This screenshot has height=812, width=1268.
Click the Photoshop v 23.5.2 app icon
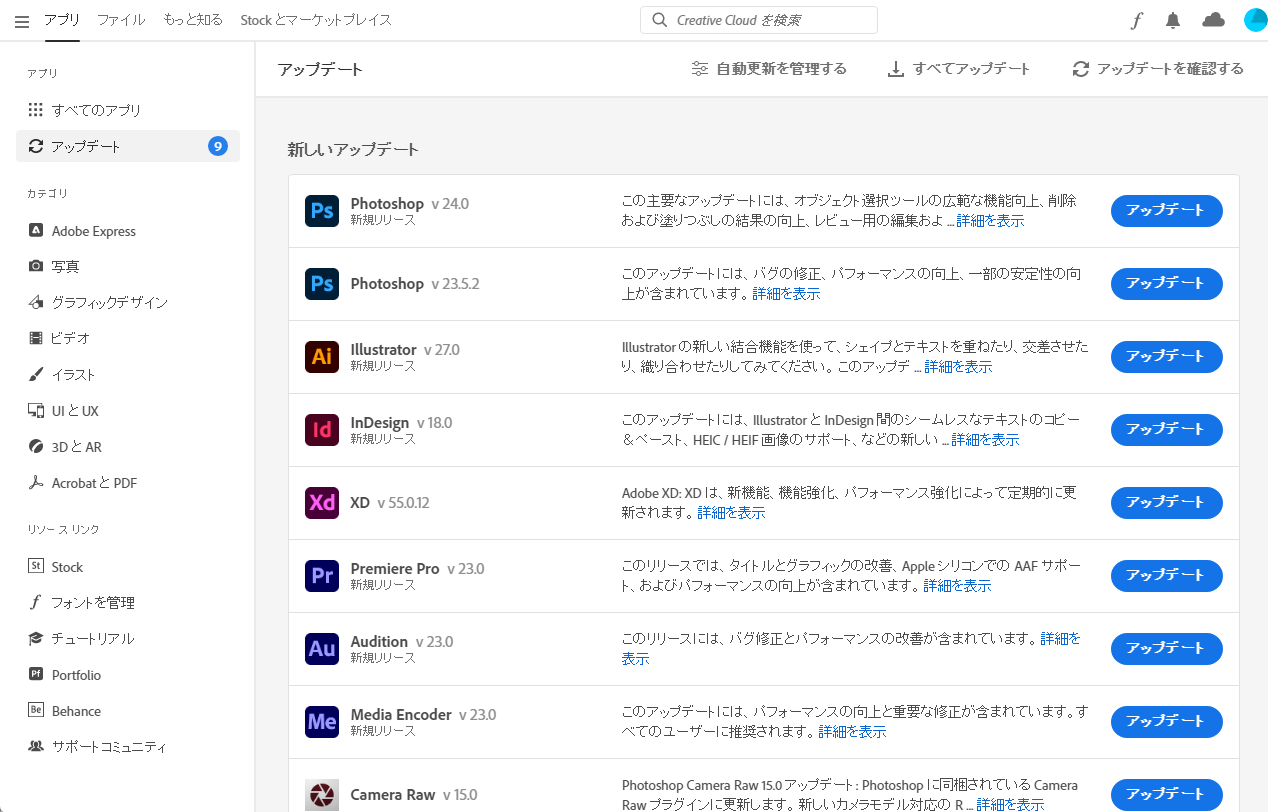point(322,284)
